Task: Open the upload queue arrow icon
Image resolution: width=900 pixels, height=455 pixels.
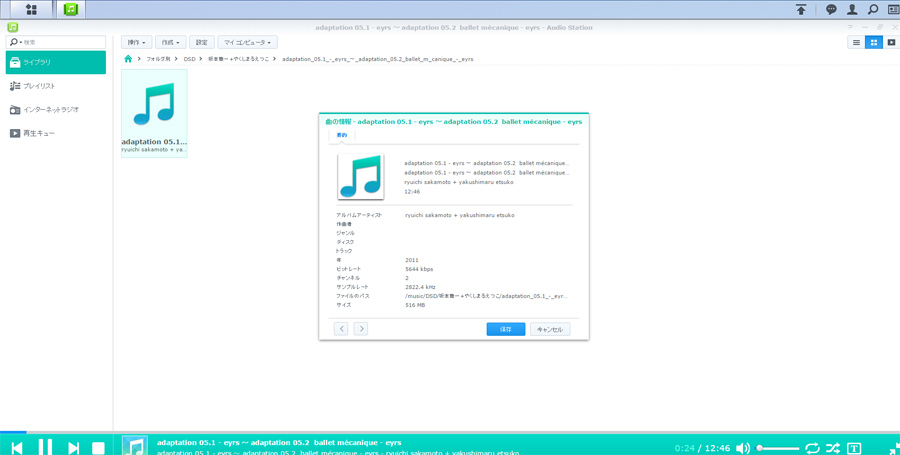Action: [801, 9]
